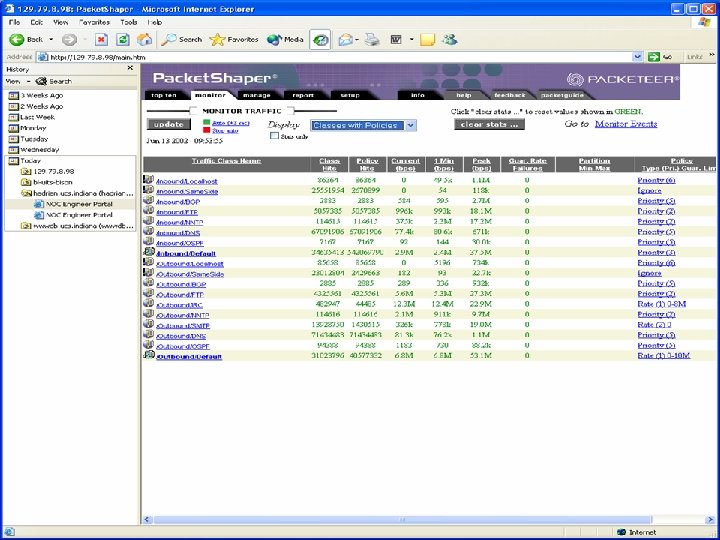Switch to the manage tab
Viewport: 720px width, 540px height.
pyautogui.click(x=256, y=95)
